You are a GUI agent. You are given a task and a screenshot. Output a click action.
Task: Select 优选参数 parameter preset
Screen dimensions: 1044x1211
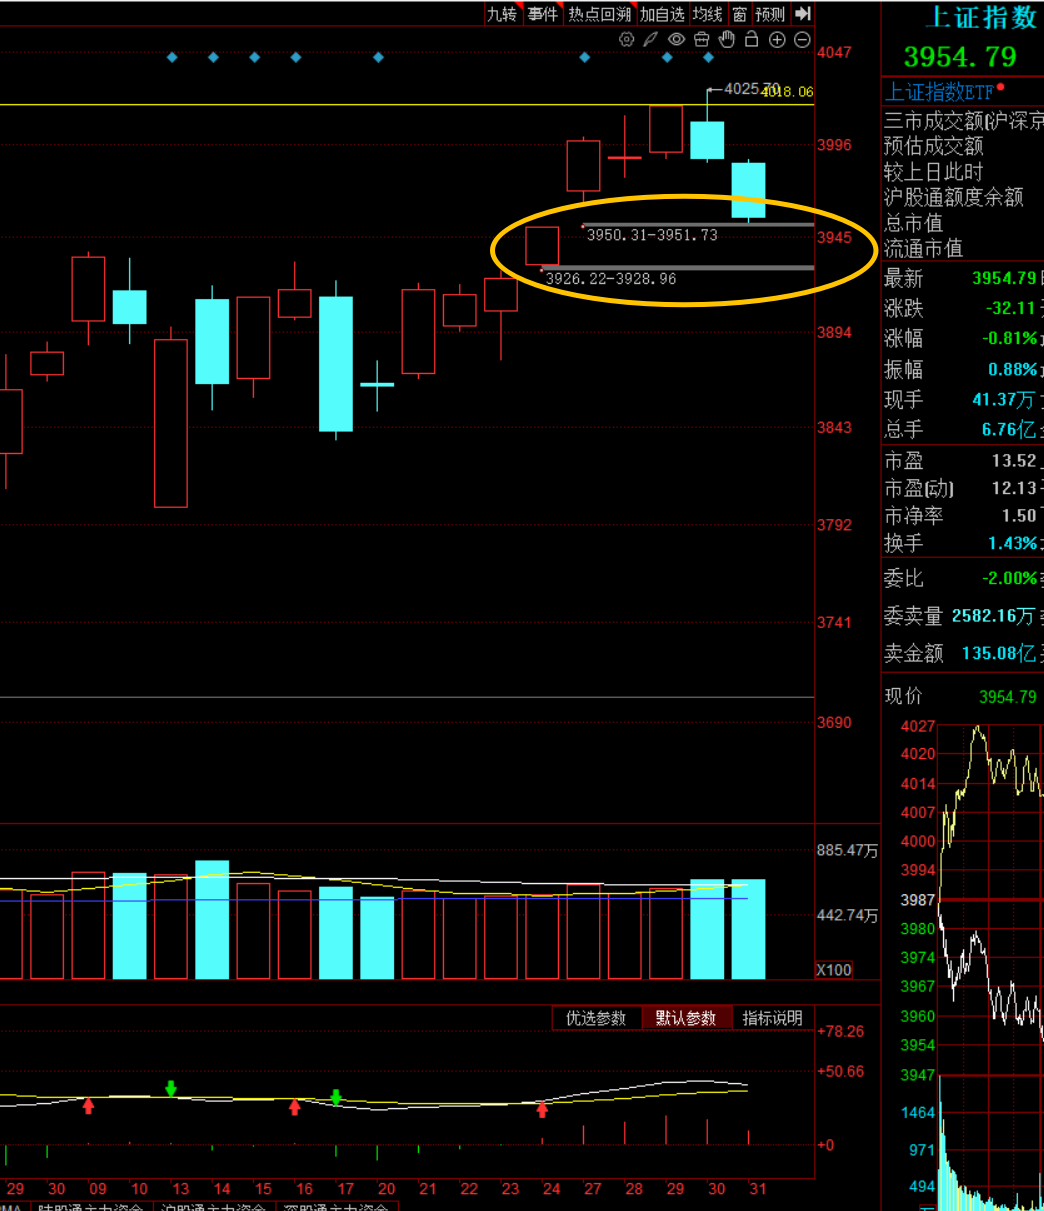coord(596,1018)
